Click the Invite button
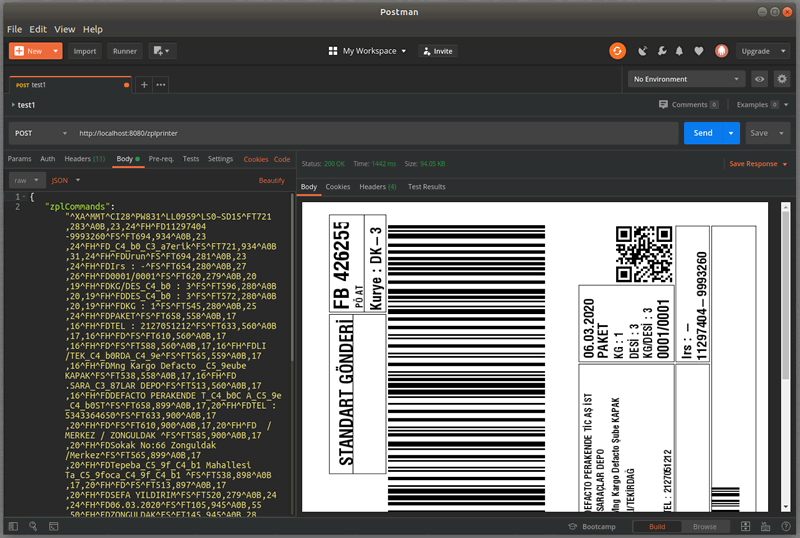Viewport: 800px width, 538px height. pyautogui.click(x=438, y=51)
